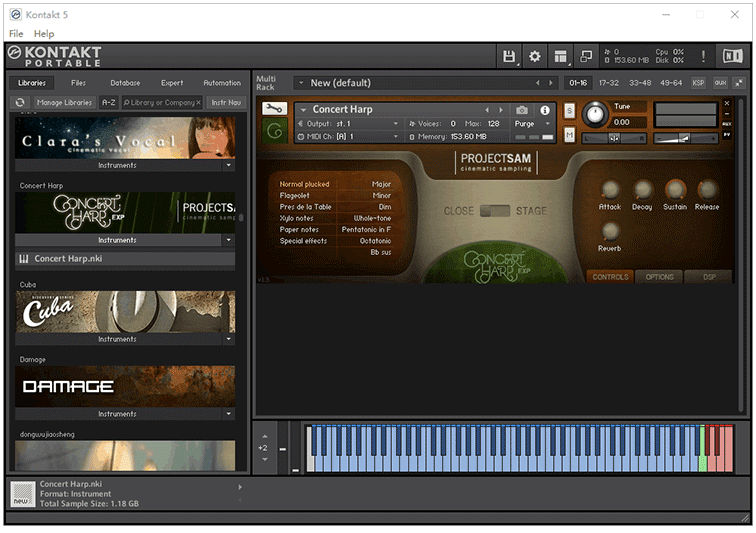
Task: Toggle A-Z library sorting
Action: (x=108, y=102)
